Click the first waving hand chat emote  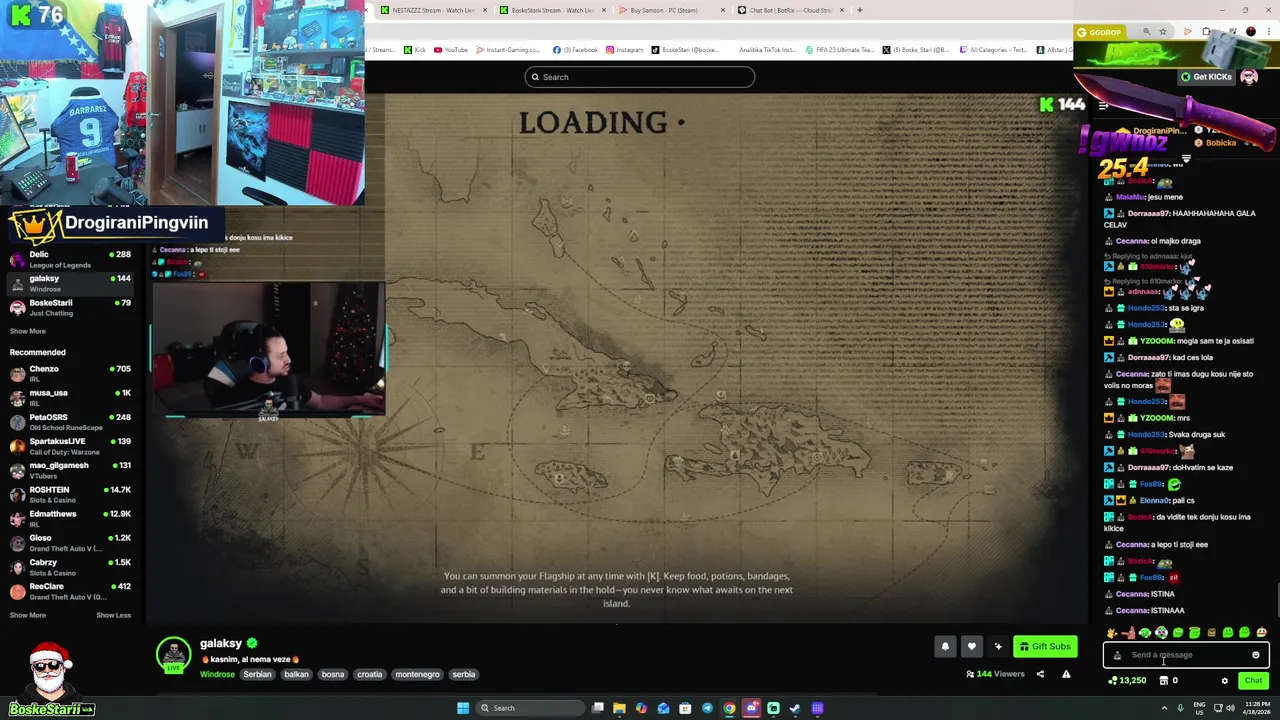tap(1113, 633)
